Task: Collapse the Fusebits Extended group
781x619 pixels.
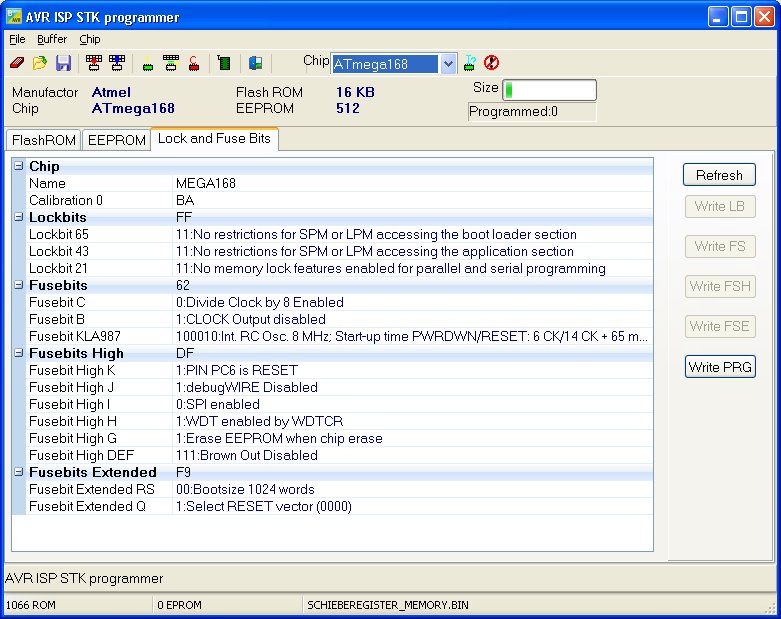Action: point(19,472)
